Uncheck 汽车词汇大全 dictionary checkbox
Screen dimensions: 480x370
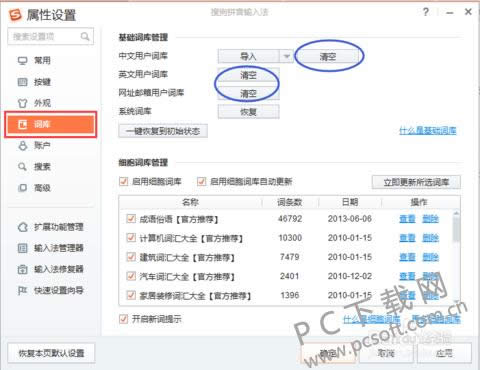[131, 276]
